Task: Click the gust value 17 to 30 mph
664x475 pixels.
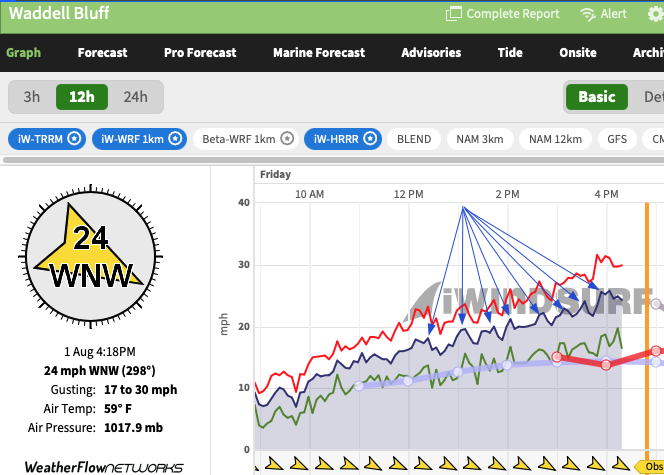Action: [x=141, y=390]
